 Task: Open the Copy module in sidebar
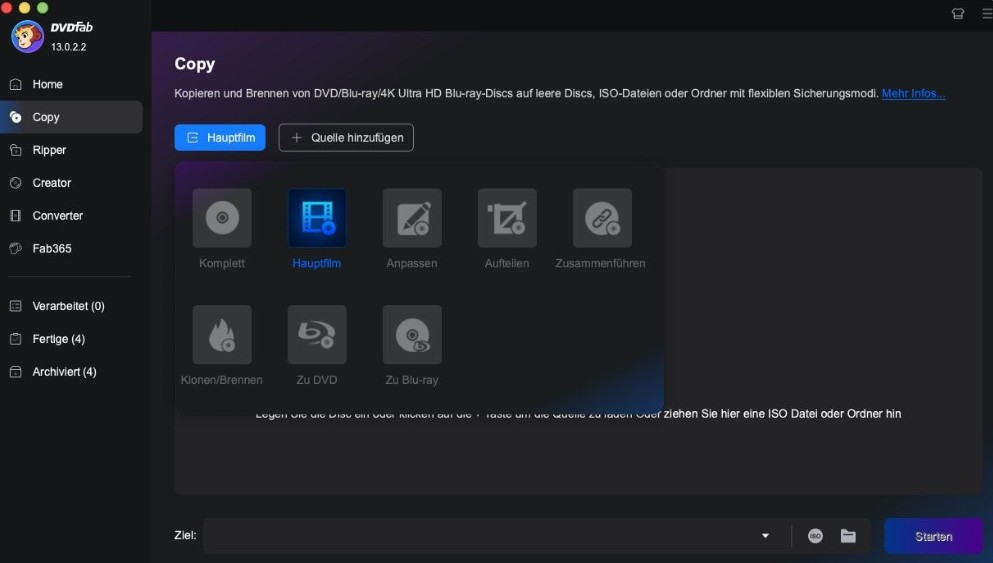71,117
